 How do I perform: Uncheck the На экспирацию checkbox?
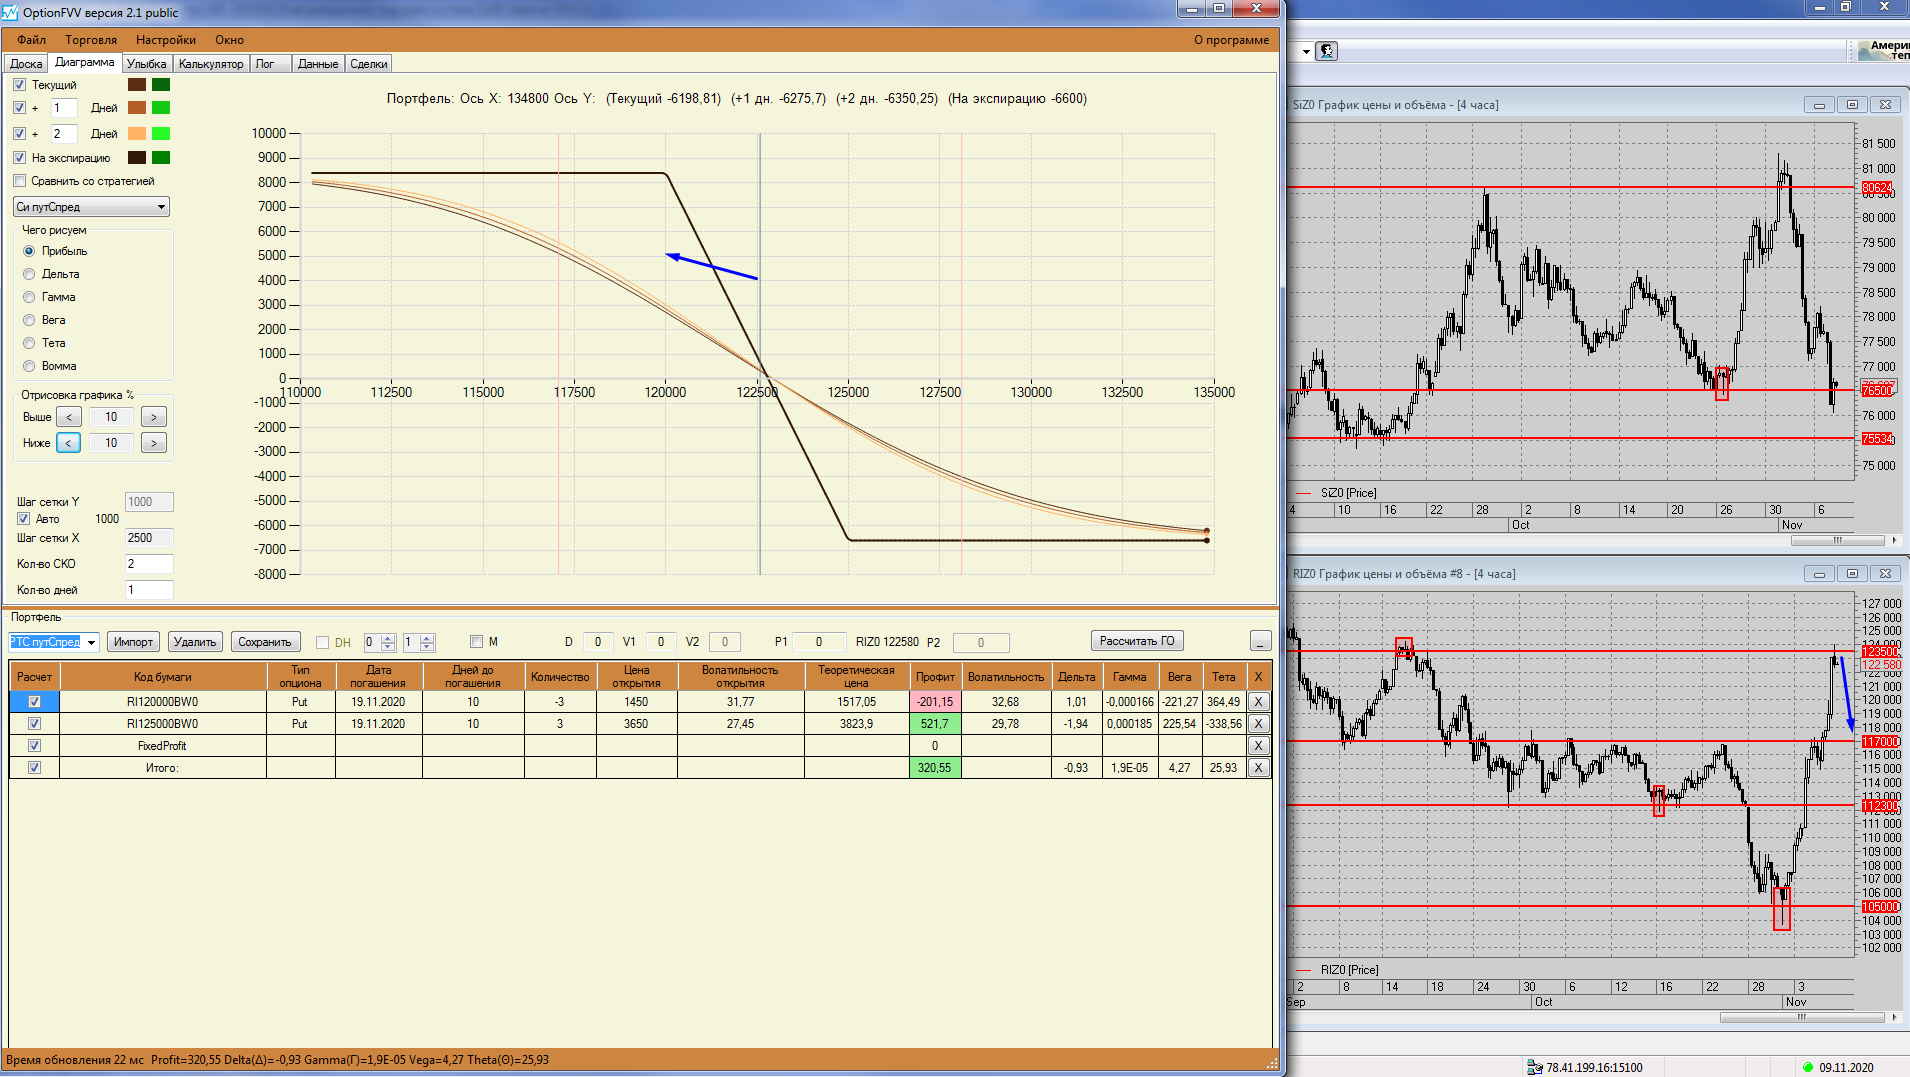pos(19,158)
